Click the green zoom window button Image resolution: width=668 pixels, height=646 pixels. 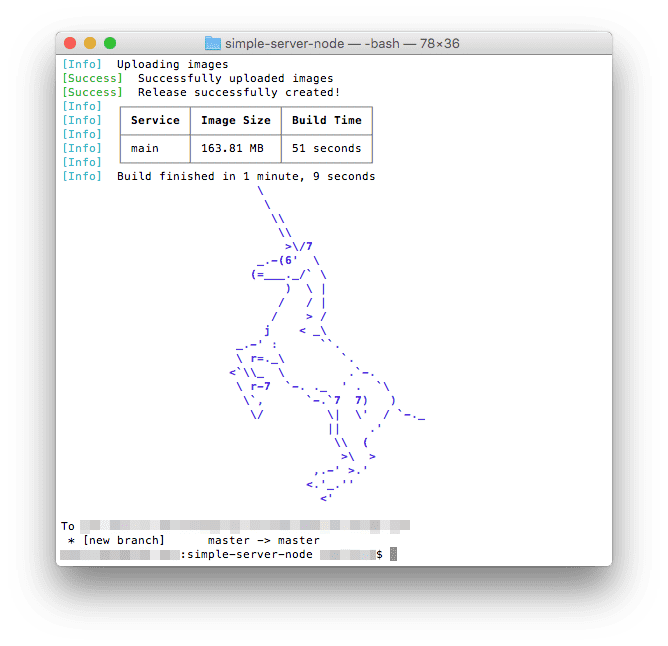(110, 43)
